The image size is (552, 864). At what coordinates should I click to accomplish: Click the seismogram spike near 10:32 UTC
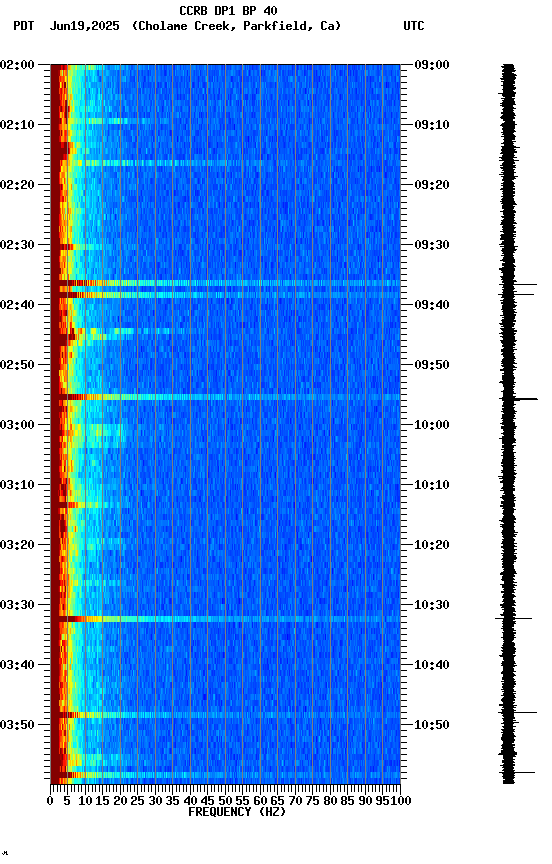514,619
